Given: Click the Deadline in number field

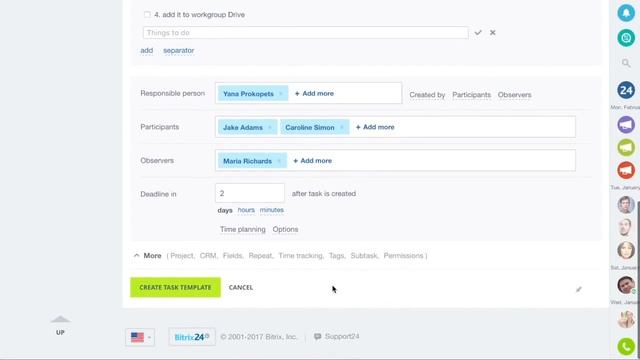Looking at the screenshot, I should tap(250, 193).
